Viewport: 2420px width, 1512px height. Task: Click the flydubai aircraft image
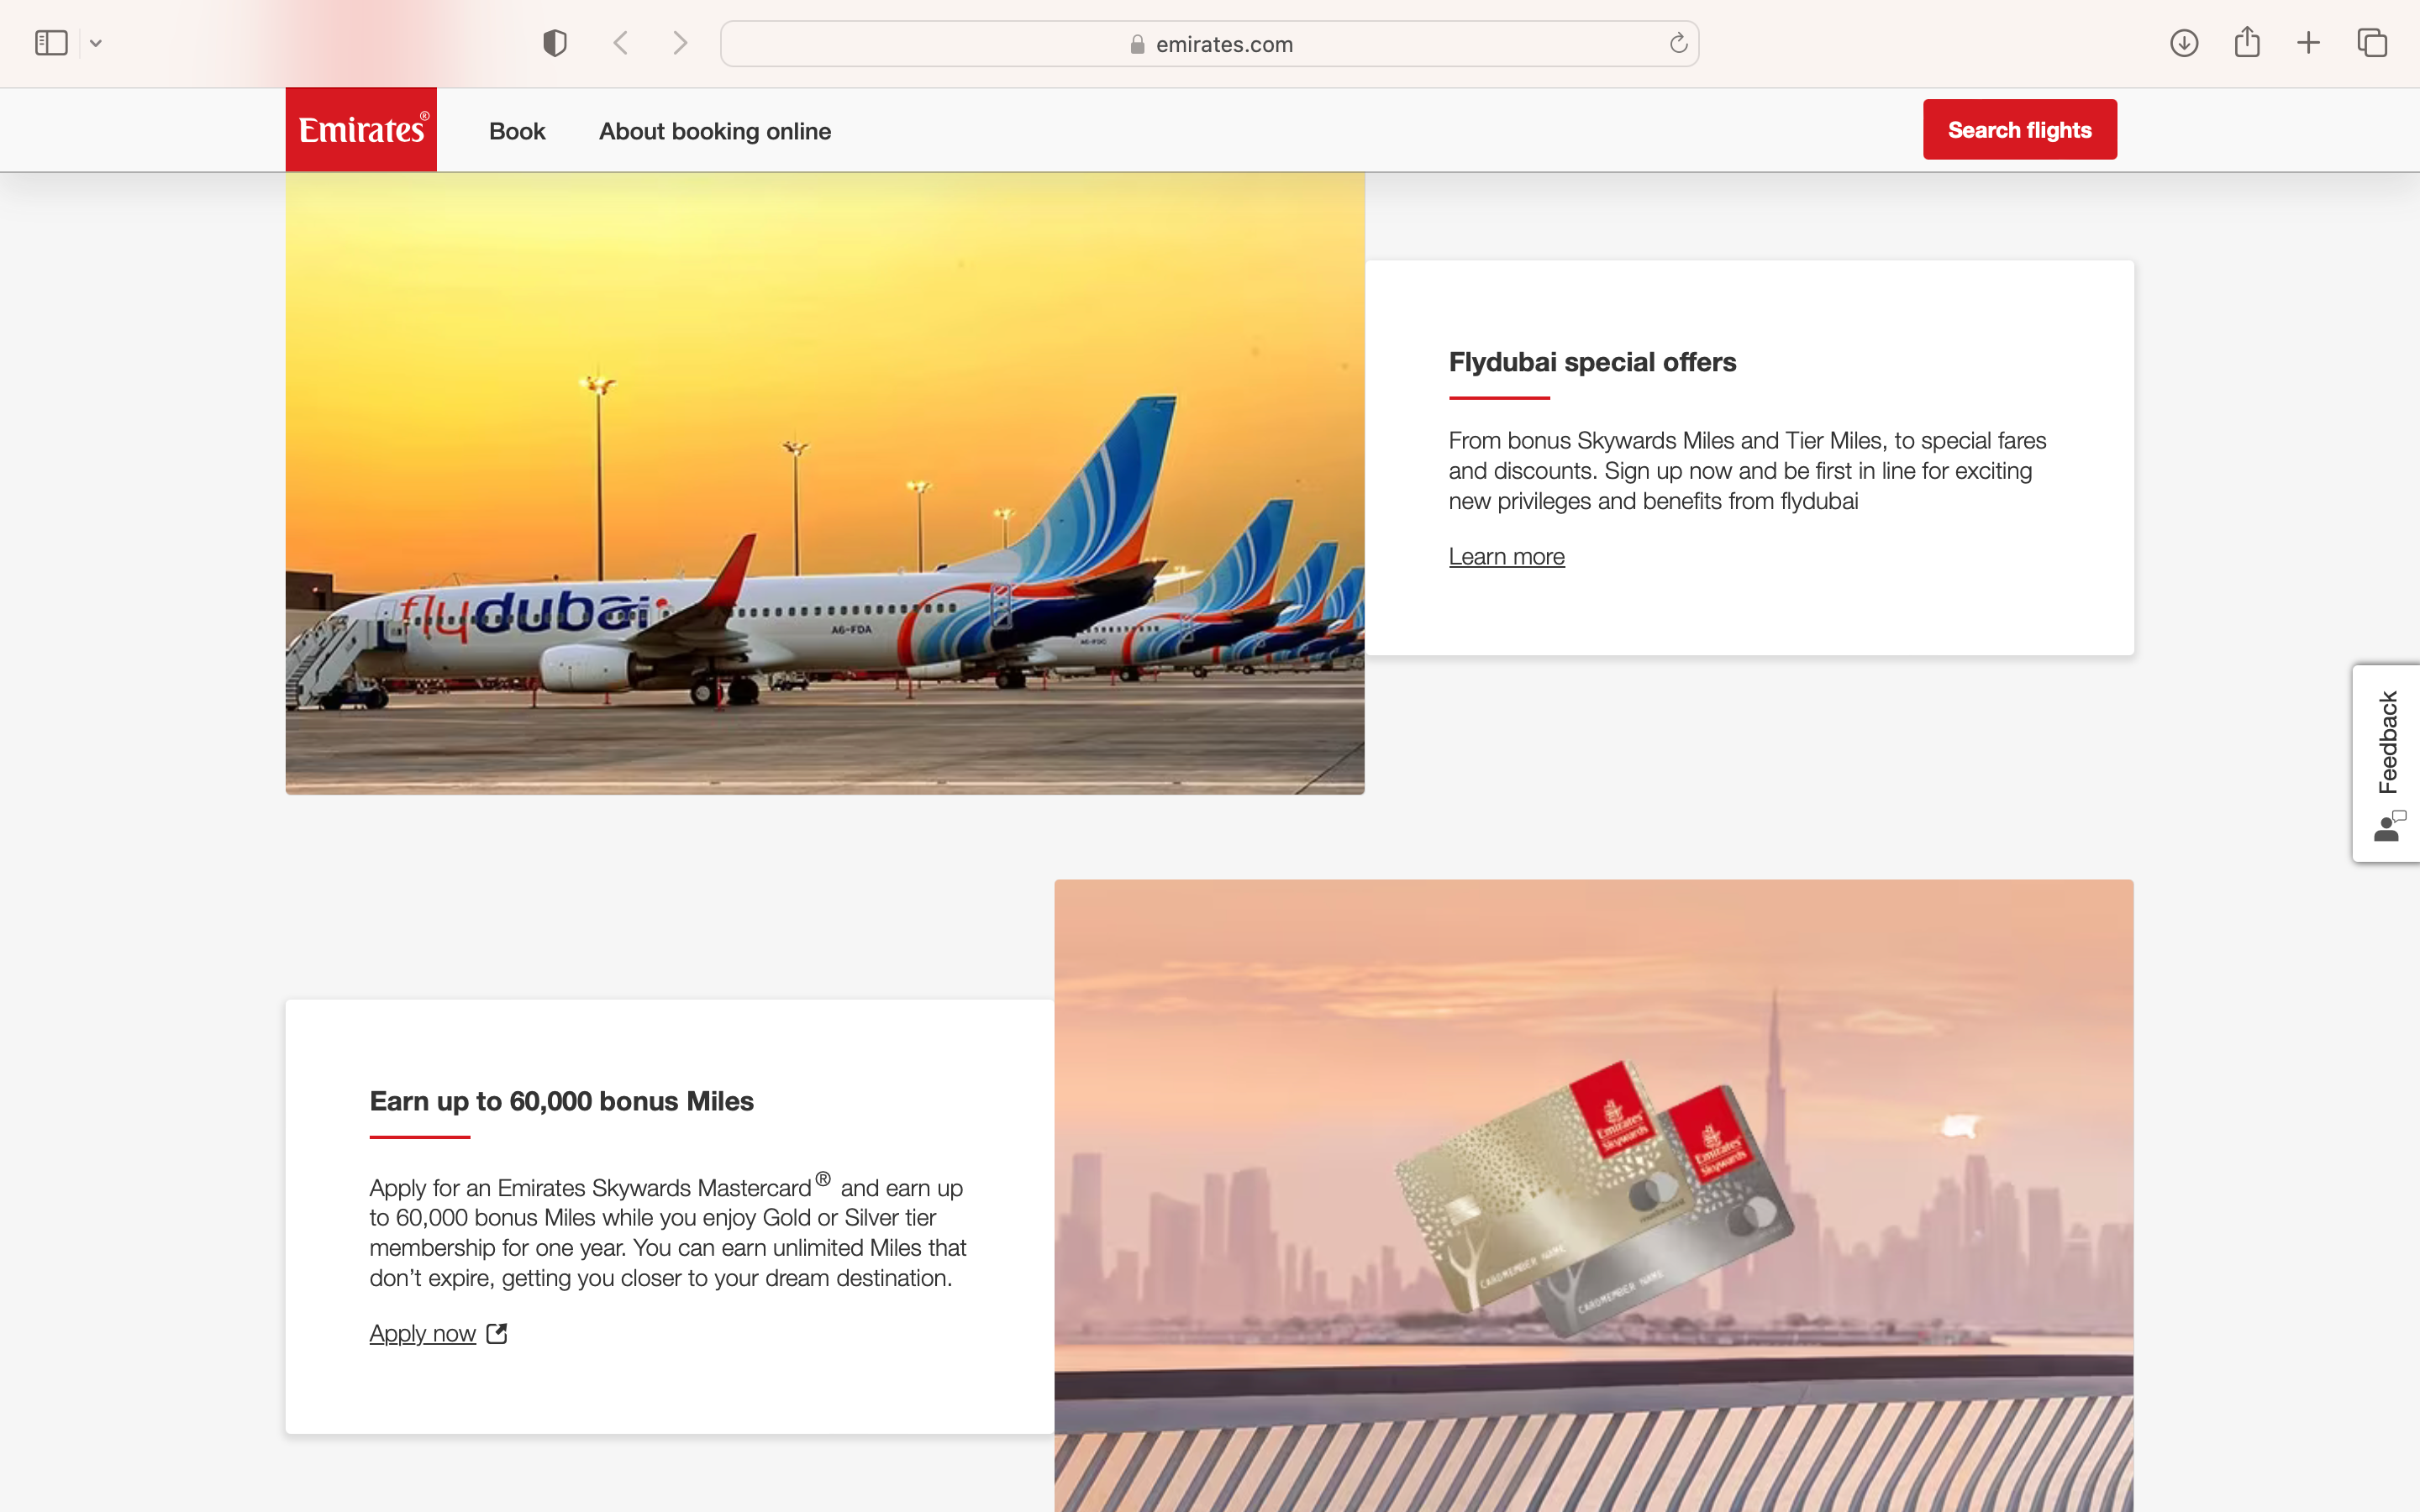point(825,483)
